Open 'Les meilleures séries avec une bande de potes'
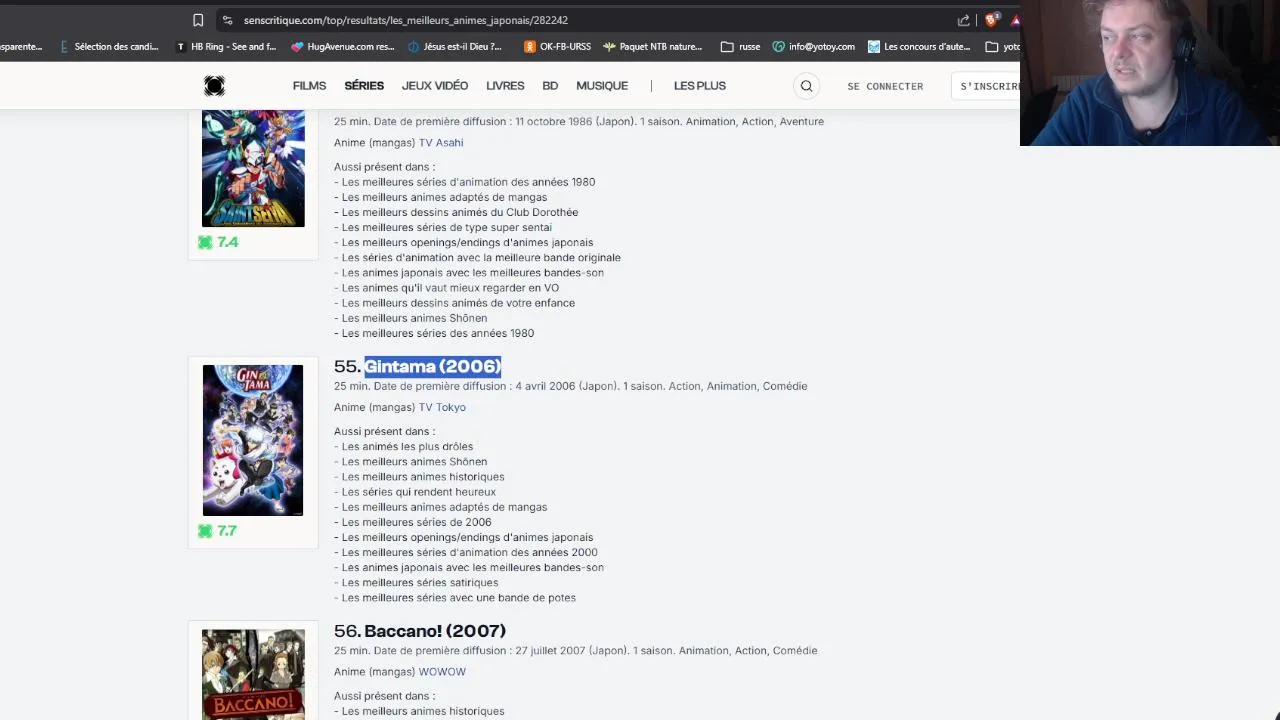The height and width of the screenshot is (720, 1280). tap(459, 598)
